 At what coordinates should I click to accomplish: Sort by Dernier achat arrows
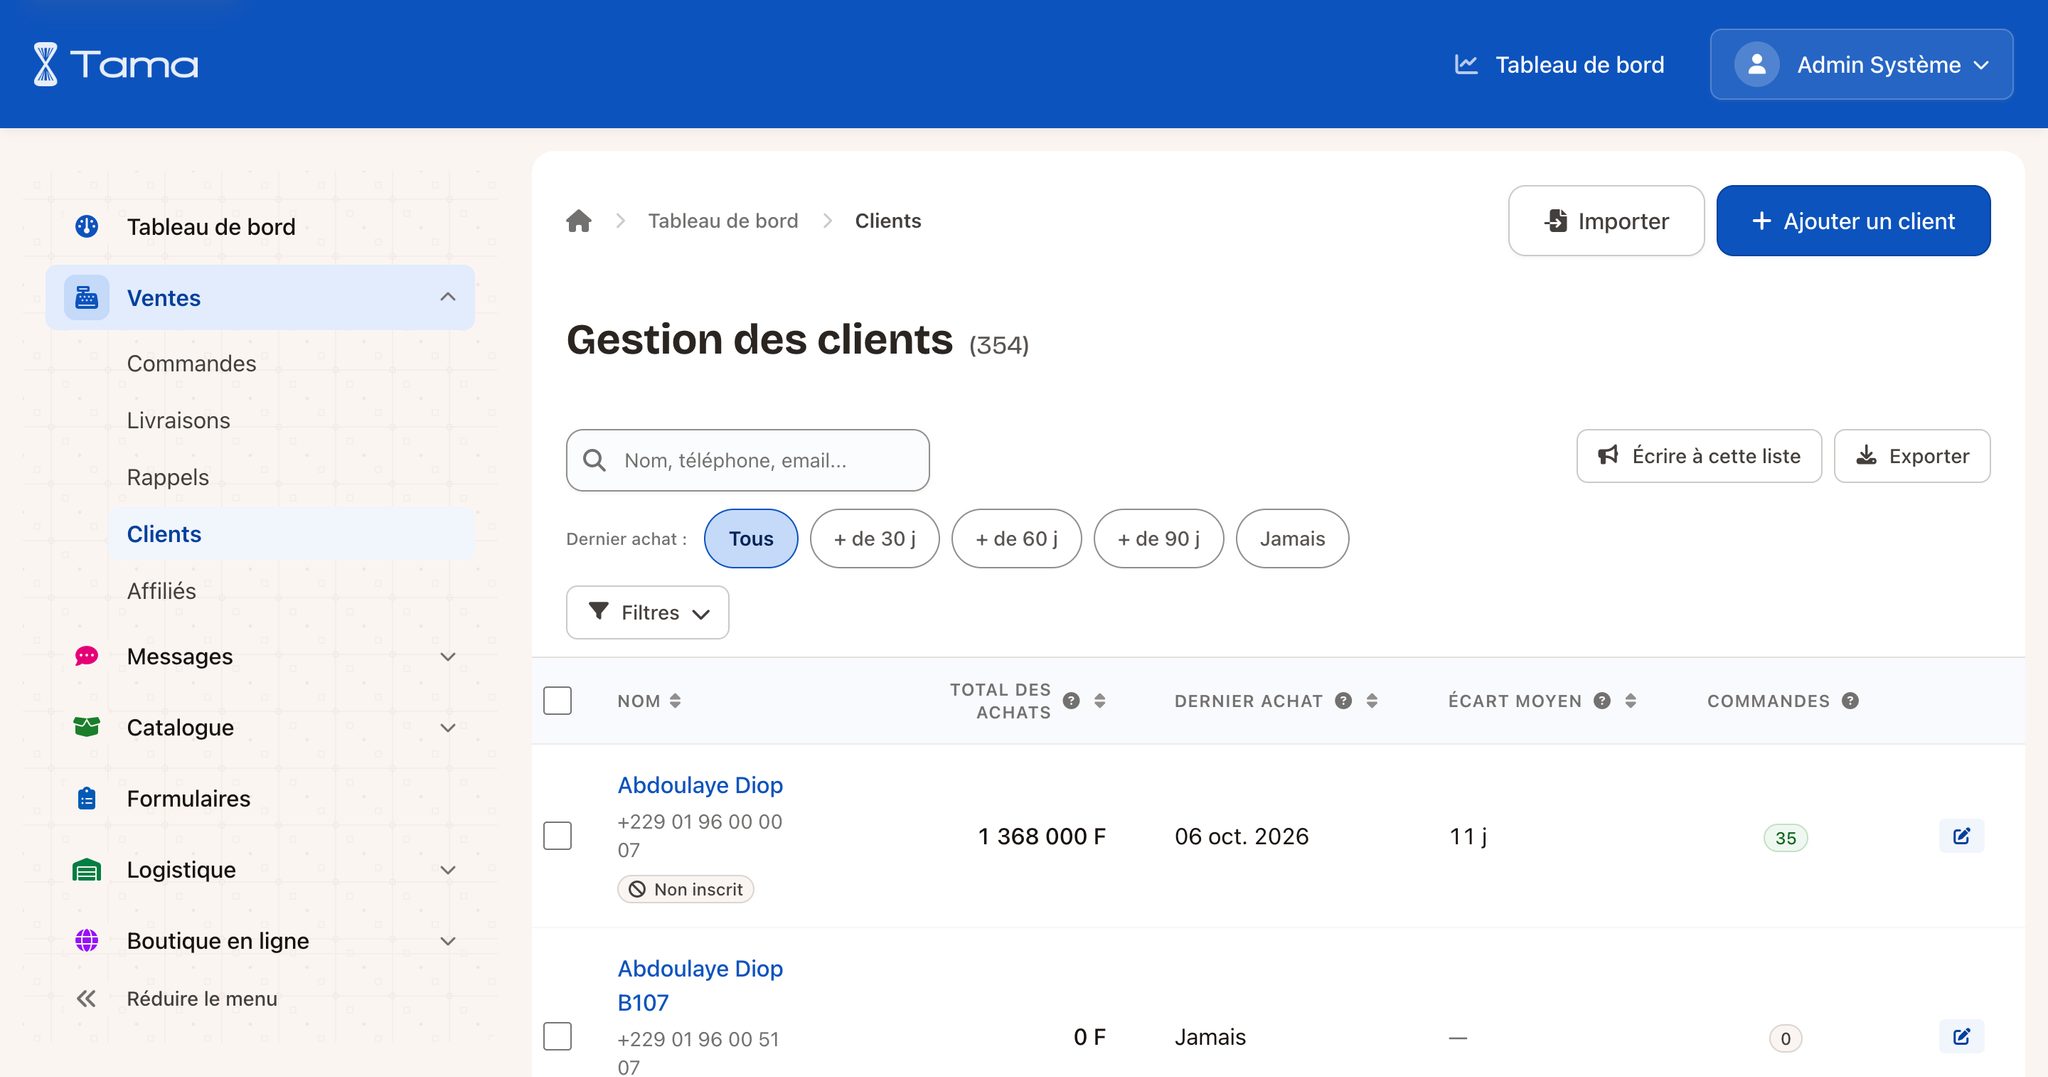click(1372, 700)
